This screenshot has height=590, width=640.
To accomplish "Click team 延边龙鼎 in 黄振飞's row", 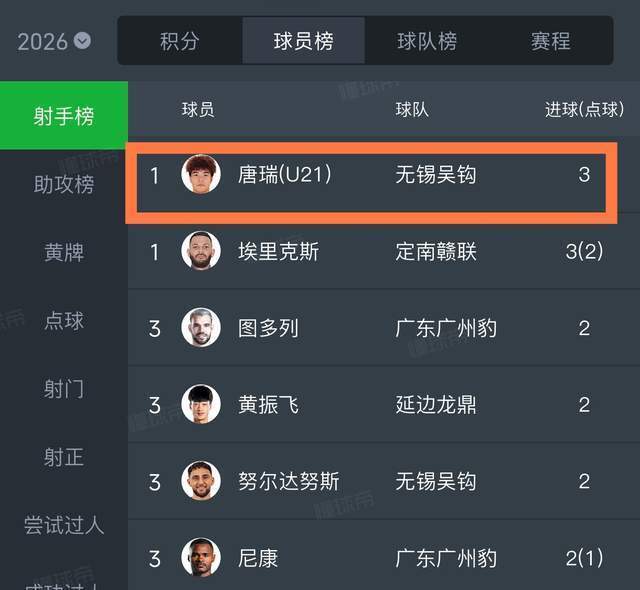I will pyautogui.click(x=436, y=405).
